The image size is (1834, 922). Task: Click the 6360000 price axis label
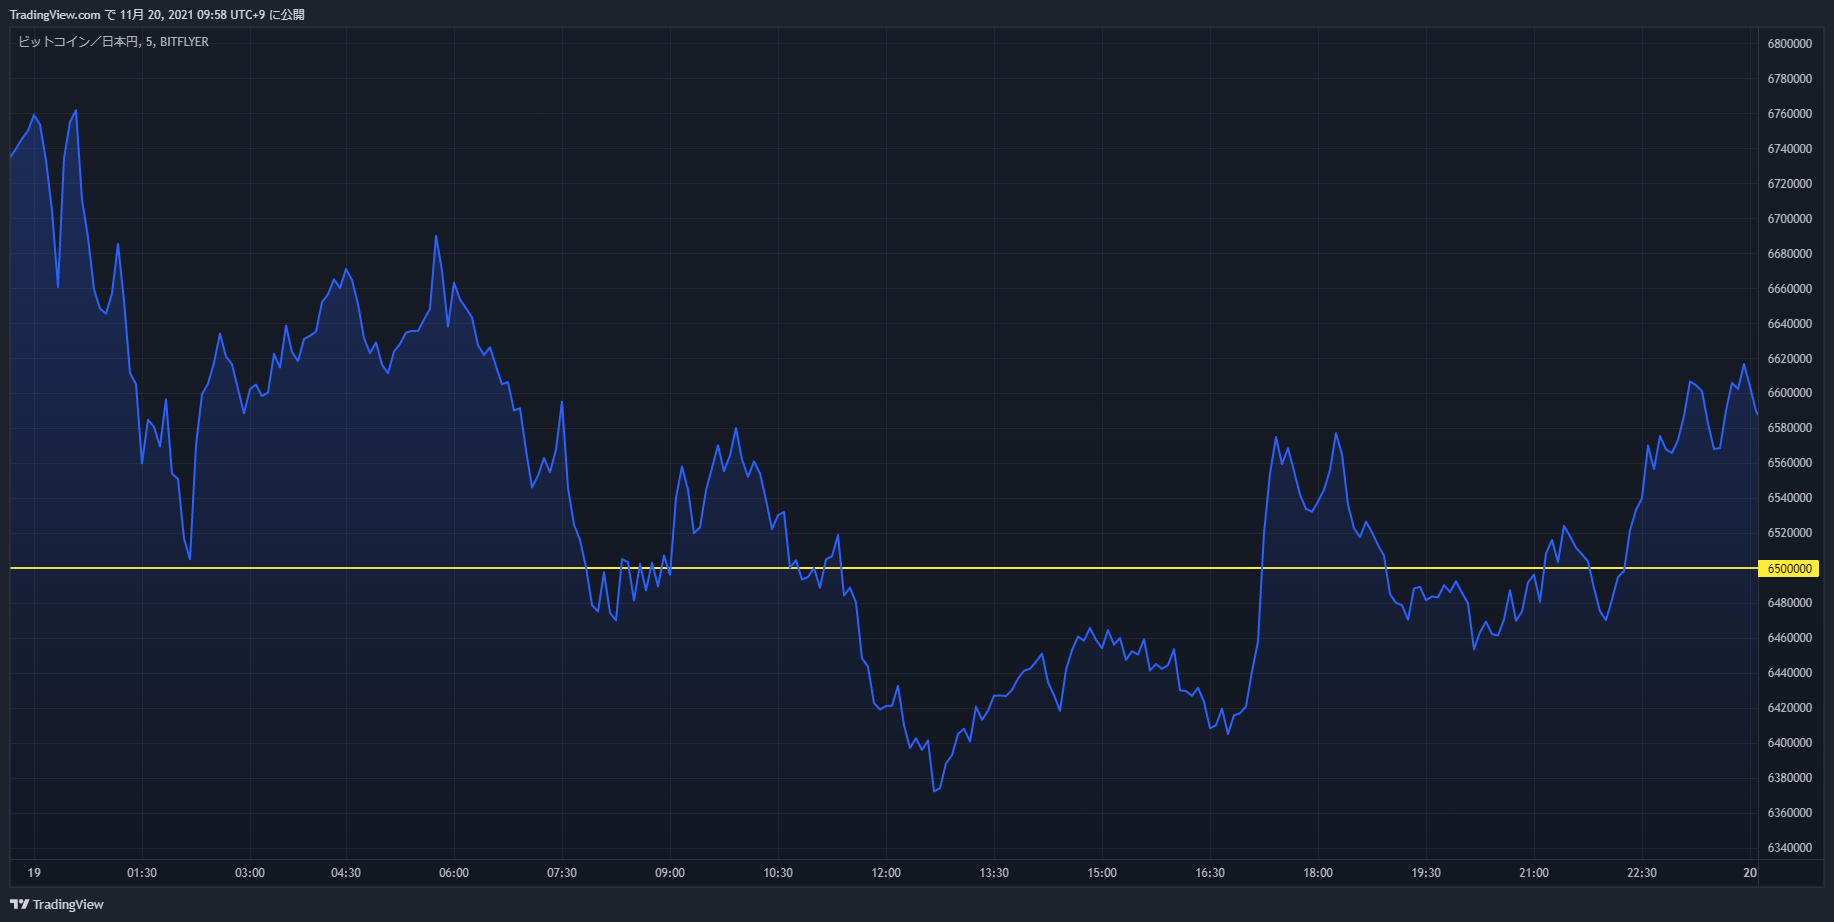(1790, 813)
